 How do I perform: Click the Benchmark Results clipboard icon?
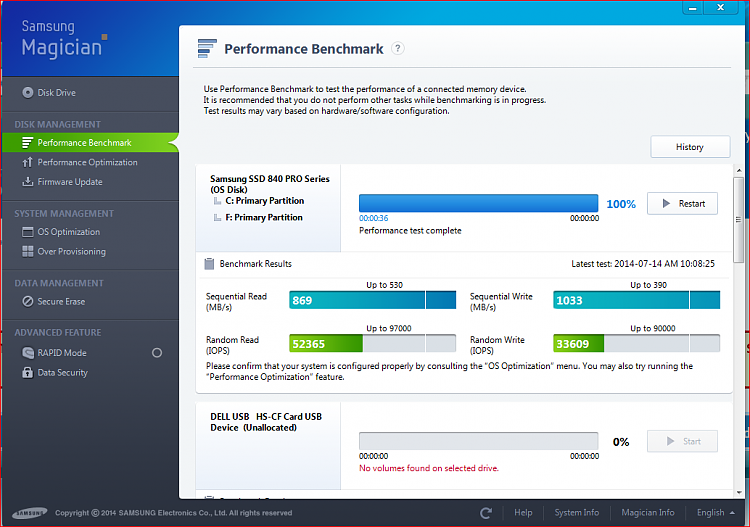pos(209,264)
